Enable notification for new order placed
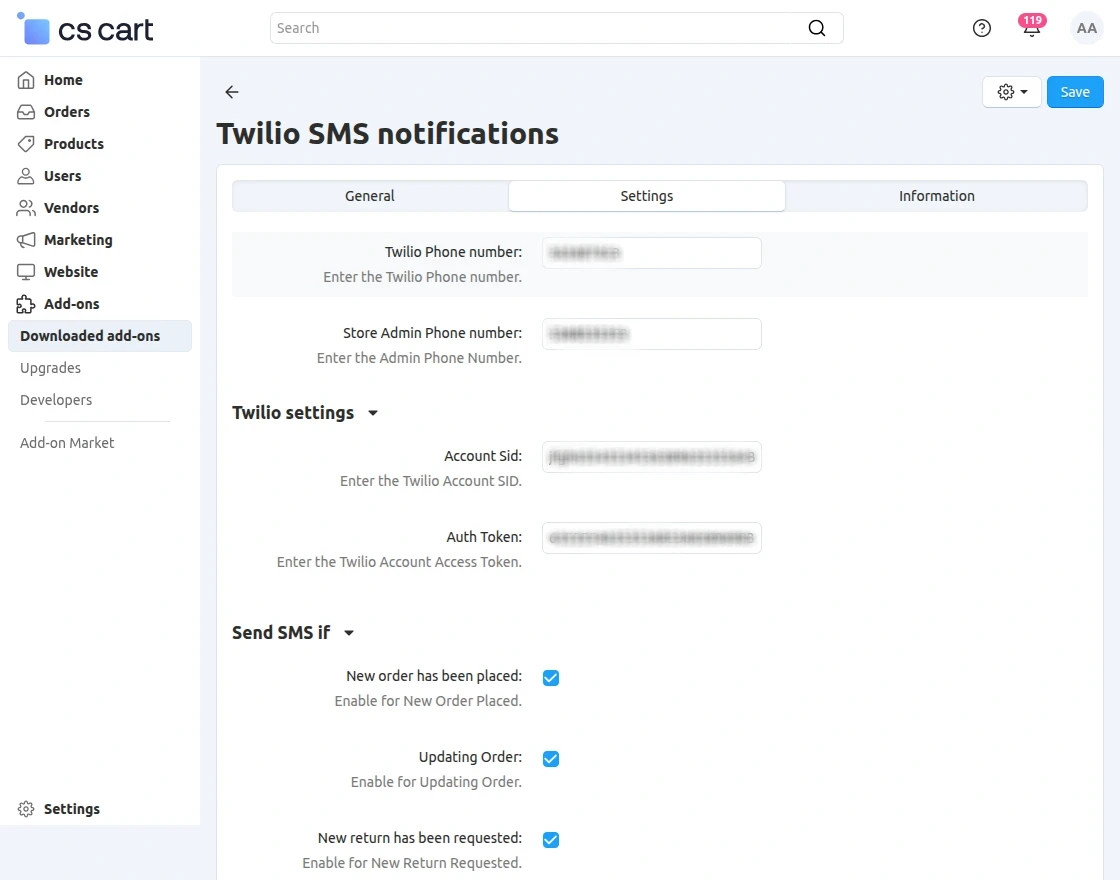 (x=550, y=677)
